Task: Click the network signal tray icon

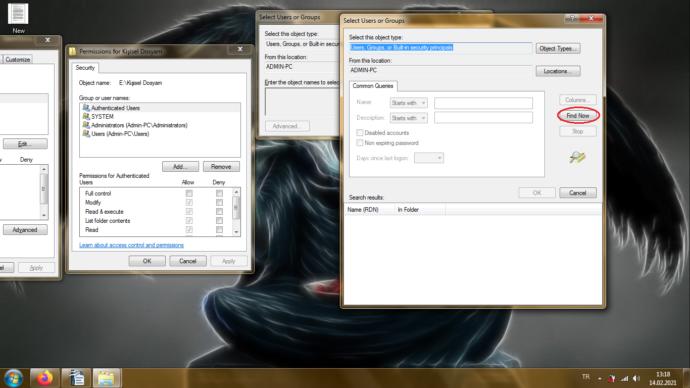Action: pyautogui.click(x=624, y=378)
